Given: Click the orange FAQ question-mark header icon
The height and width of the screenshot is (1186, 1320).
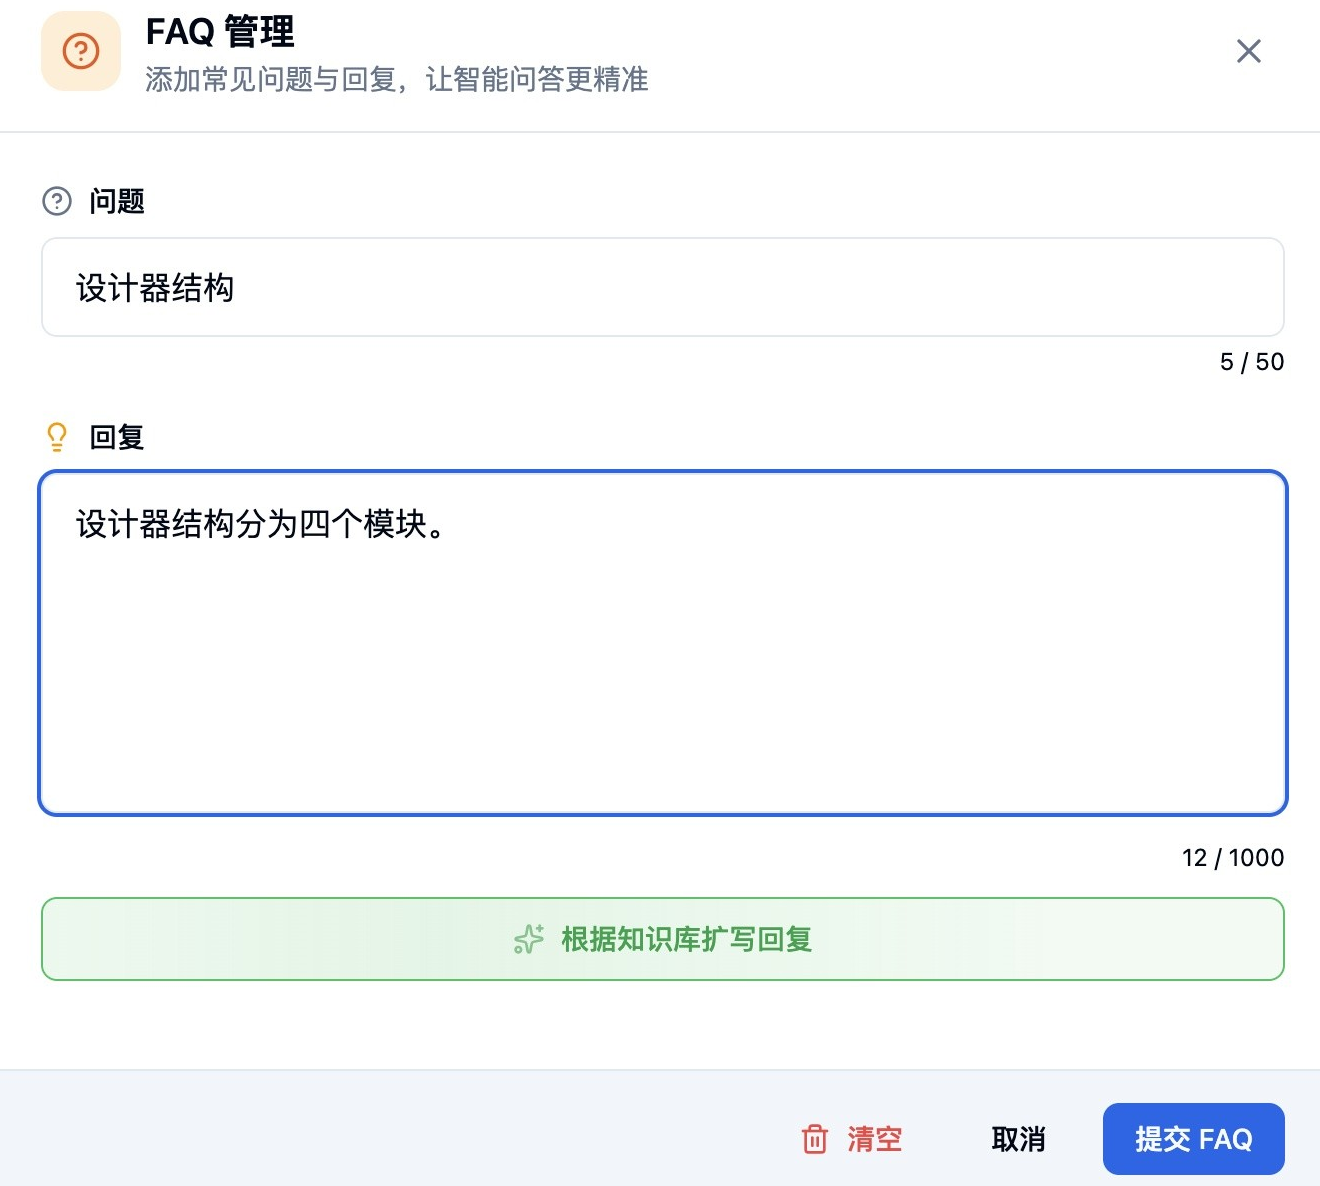Looking at the screenshot, I should click(81, 51).
